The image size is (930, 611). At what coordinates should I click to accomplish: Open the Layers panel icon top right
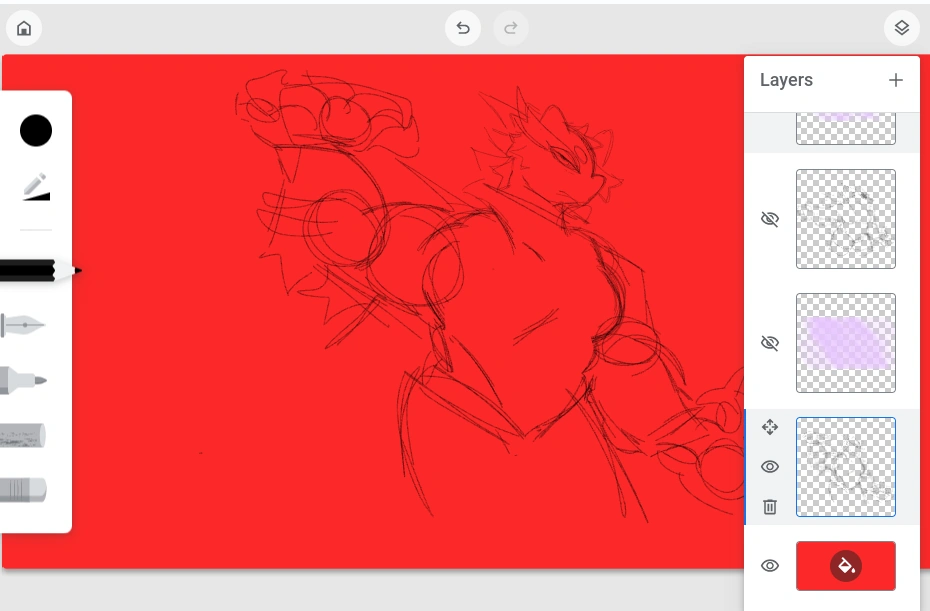[x=901, y=28]
